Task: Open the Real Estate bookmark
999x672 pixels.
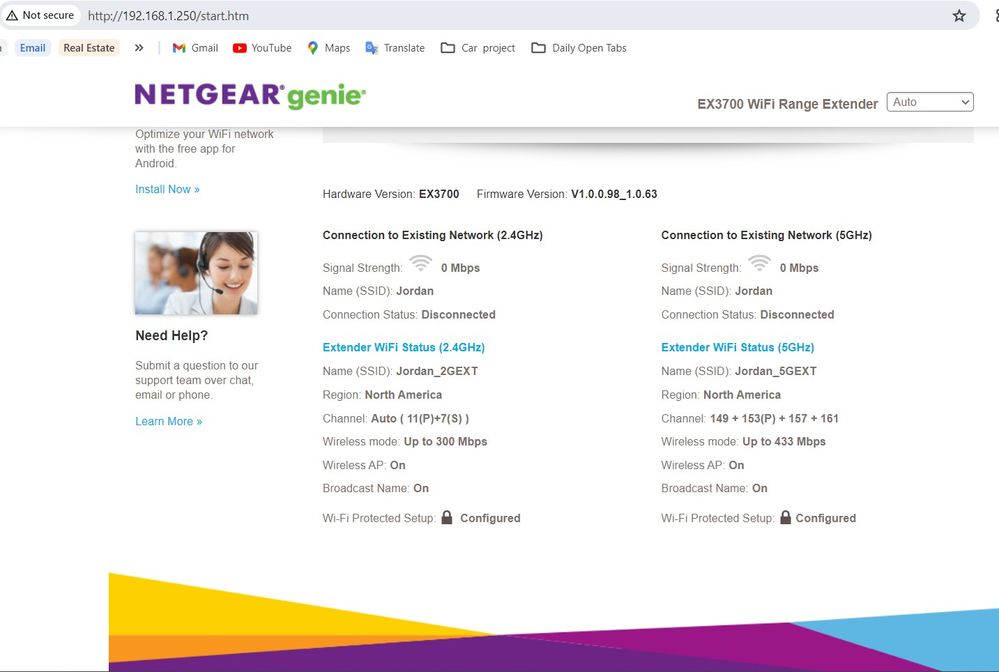Action: point(89,48)
